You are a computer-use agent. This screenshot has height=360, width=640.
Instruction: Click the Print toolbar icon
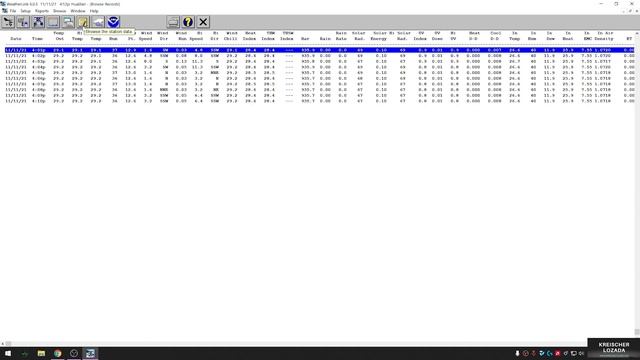(173, 22)
